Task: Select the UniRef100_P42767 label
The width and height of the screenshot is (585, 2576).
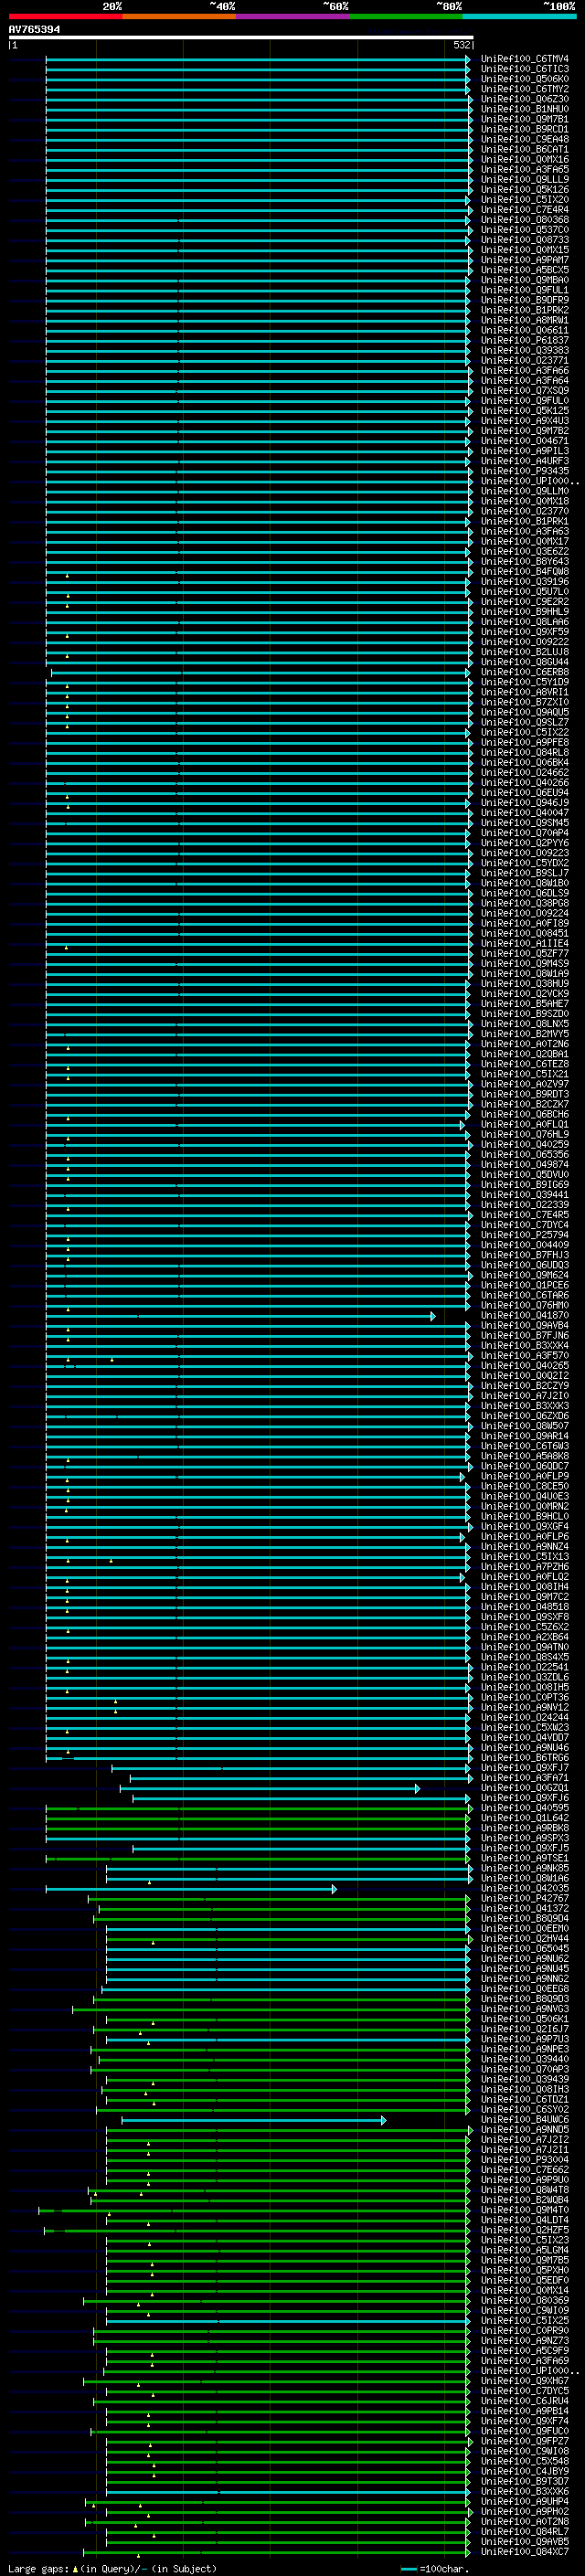Action: [525, 1898]
